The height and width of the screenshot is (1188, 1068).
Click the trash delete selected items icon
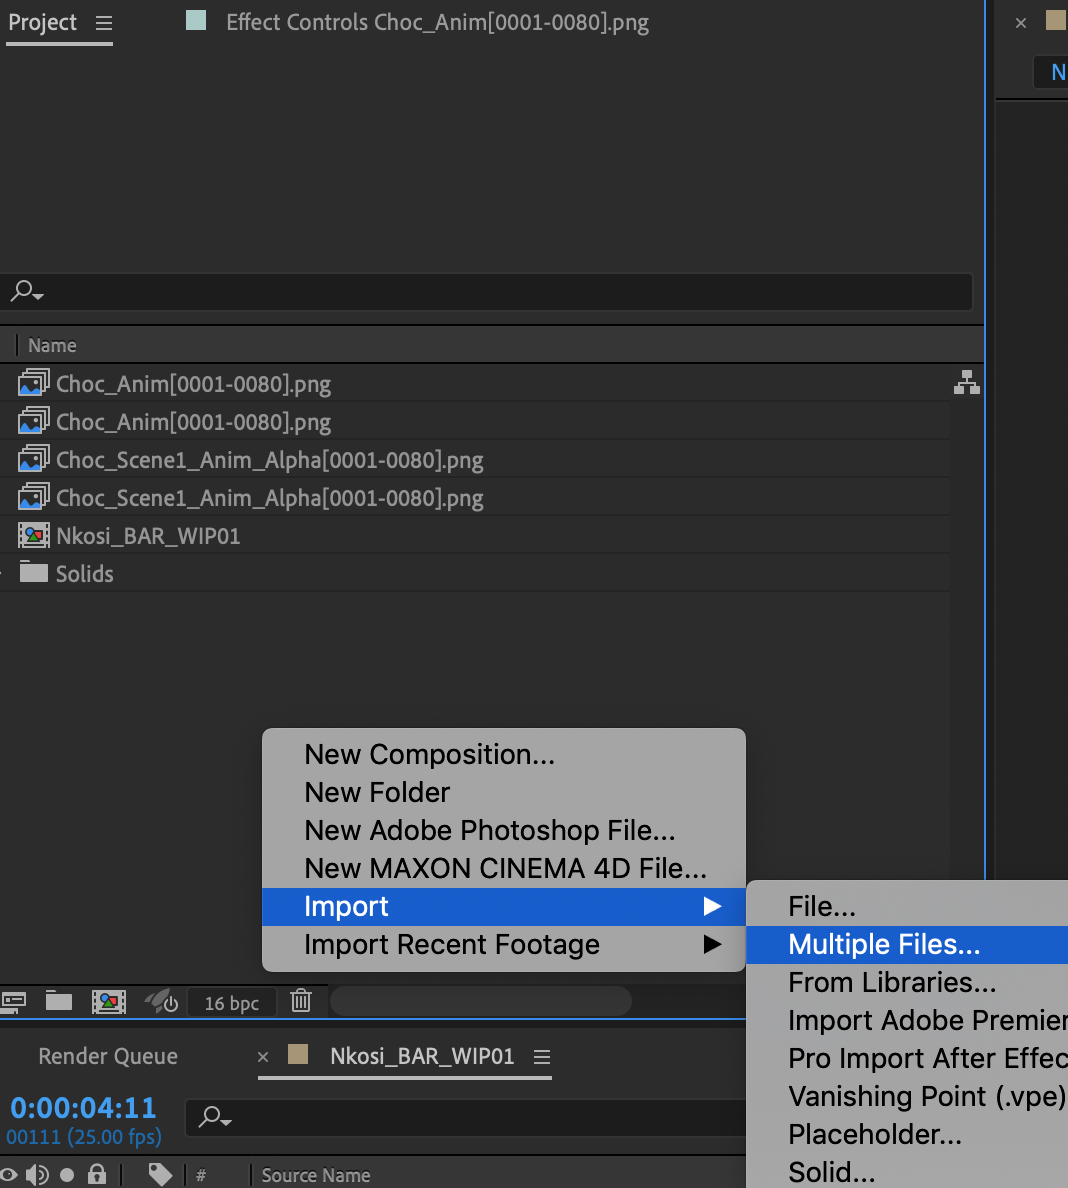(301, 1001)
